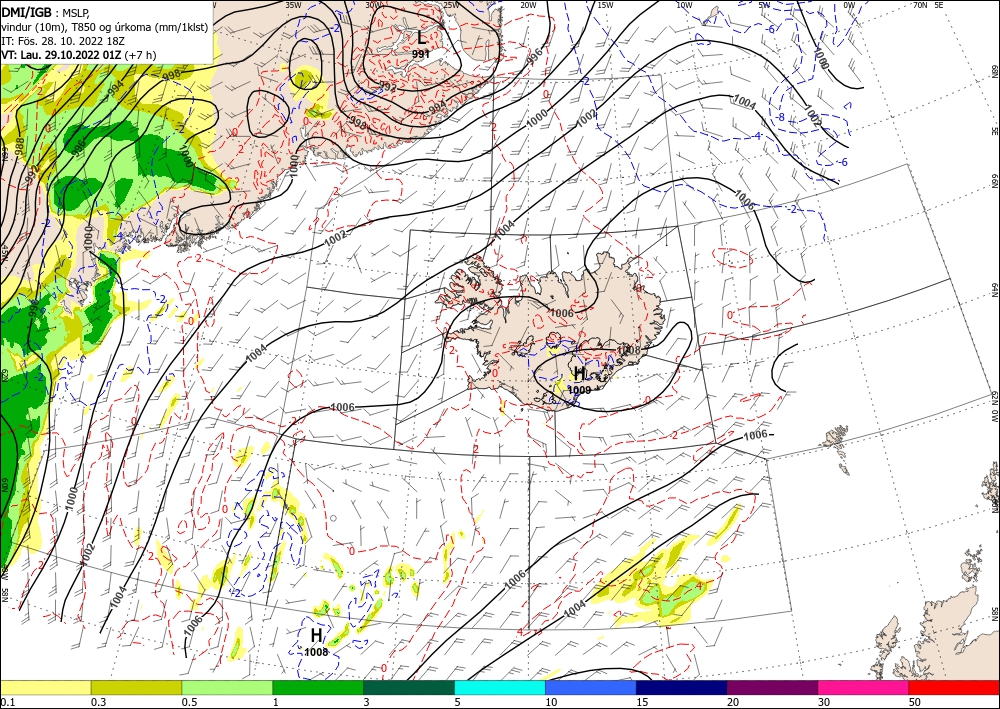This screenshot has width=1000, height=709.
Task: Click the '64N' latitude label on right edge
Action: 995,289
